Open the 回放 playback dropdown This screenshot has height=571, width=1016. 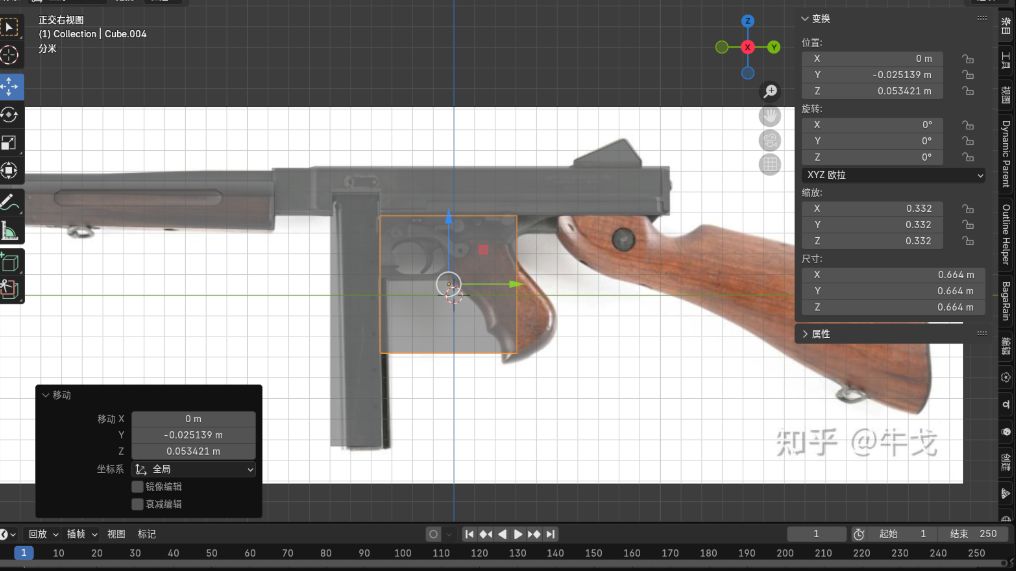coord(43,534)
